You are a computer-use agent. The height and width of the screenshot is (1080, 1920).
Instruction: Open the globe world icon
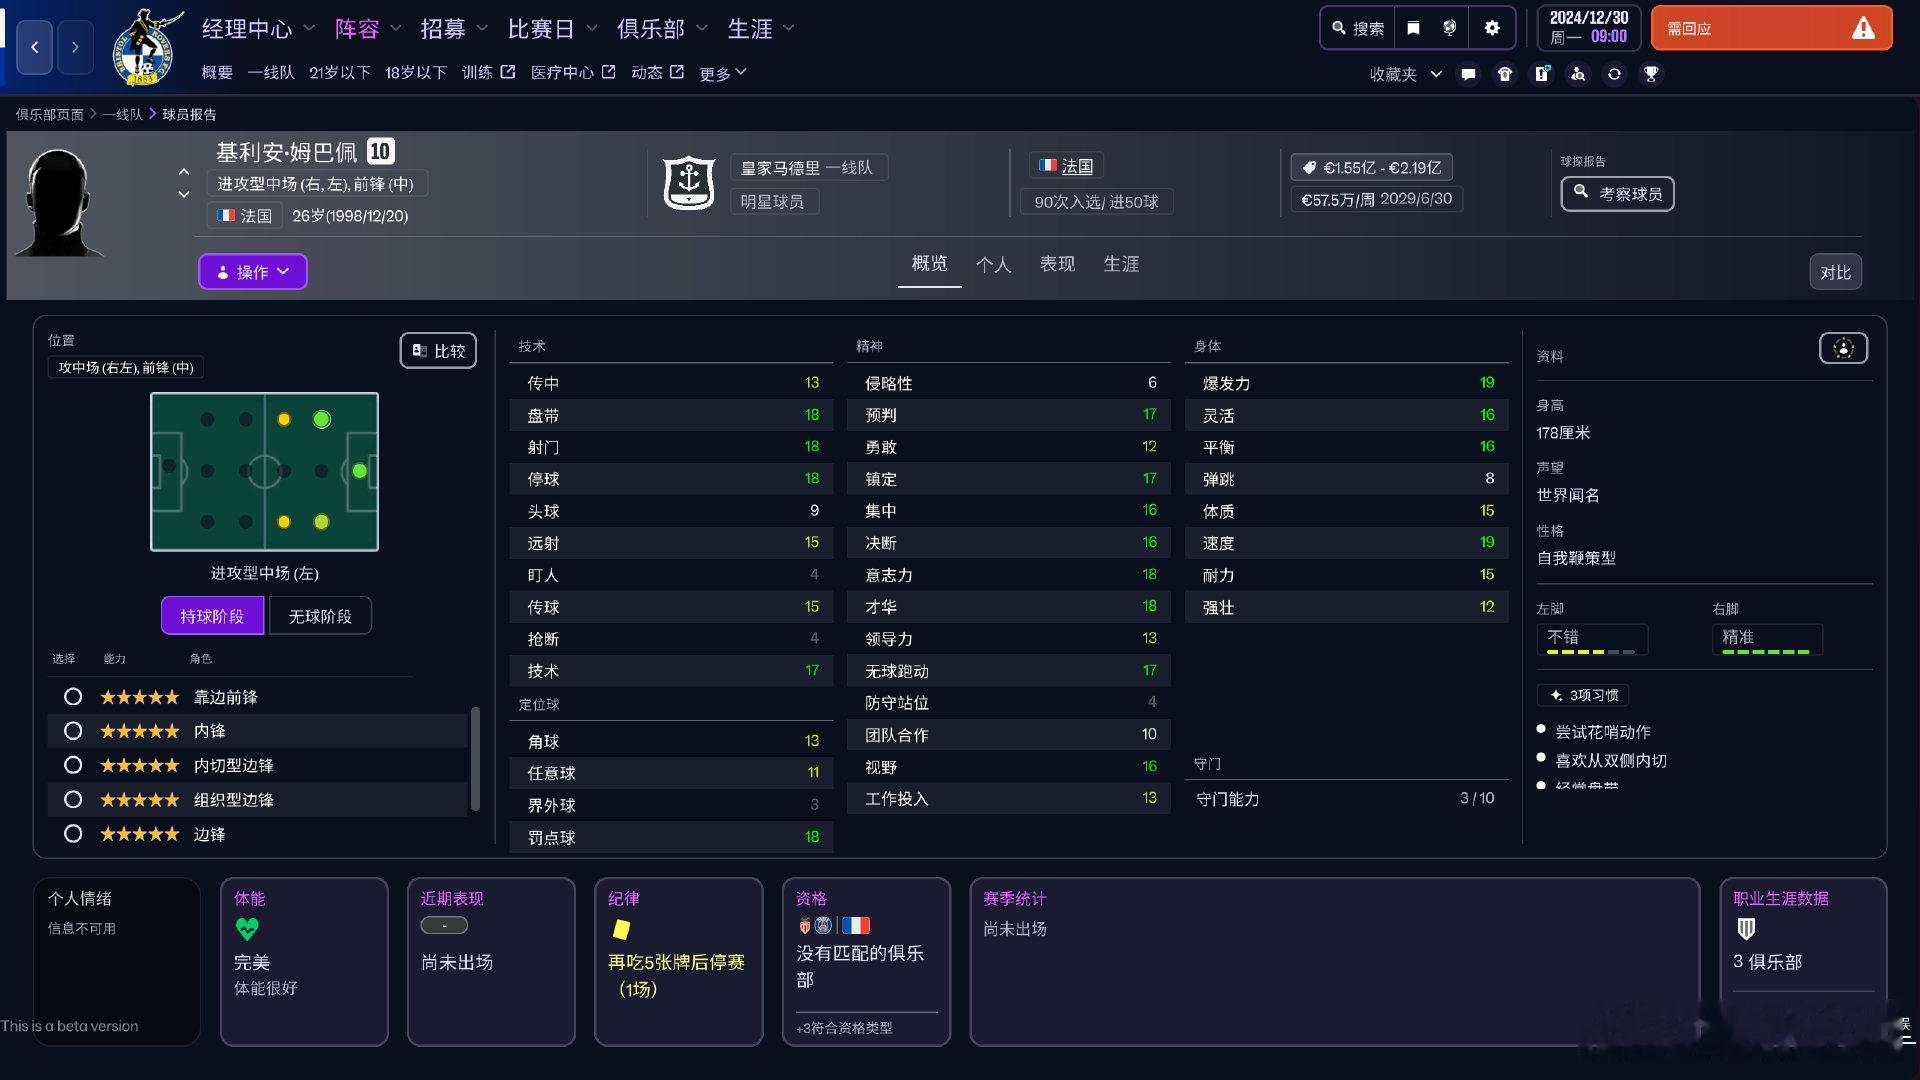(x=1449, y=28)
